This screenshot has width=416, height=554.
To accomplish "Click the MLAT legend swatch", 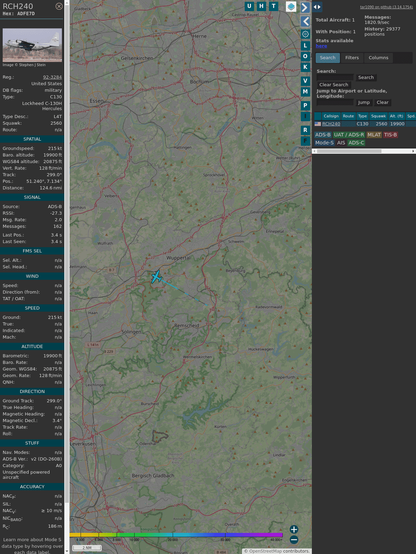I will tap(374, 135).
